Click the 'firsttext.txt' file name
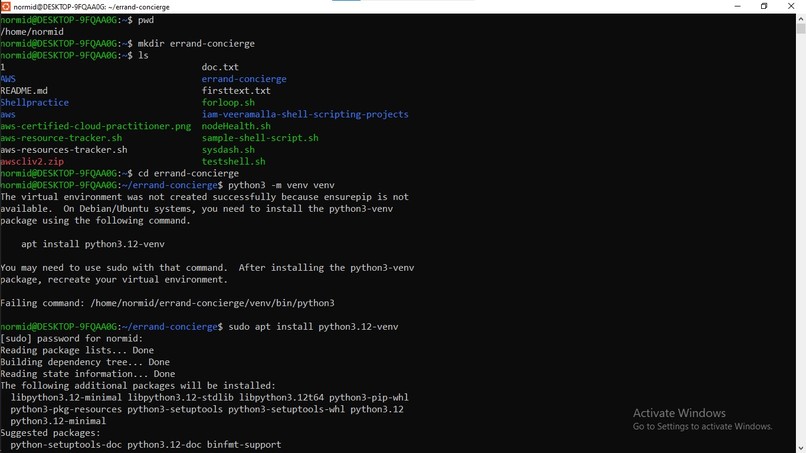The width and height of the screenshot is (806, 453). point(236,91)
